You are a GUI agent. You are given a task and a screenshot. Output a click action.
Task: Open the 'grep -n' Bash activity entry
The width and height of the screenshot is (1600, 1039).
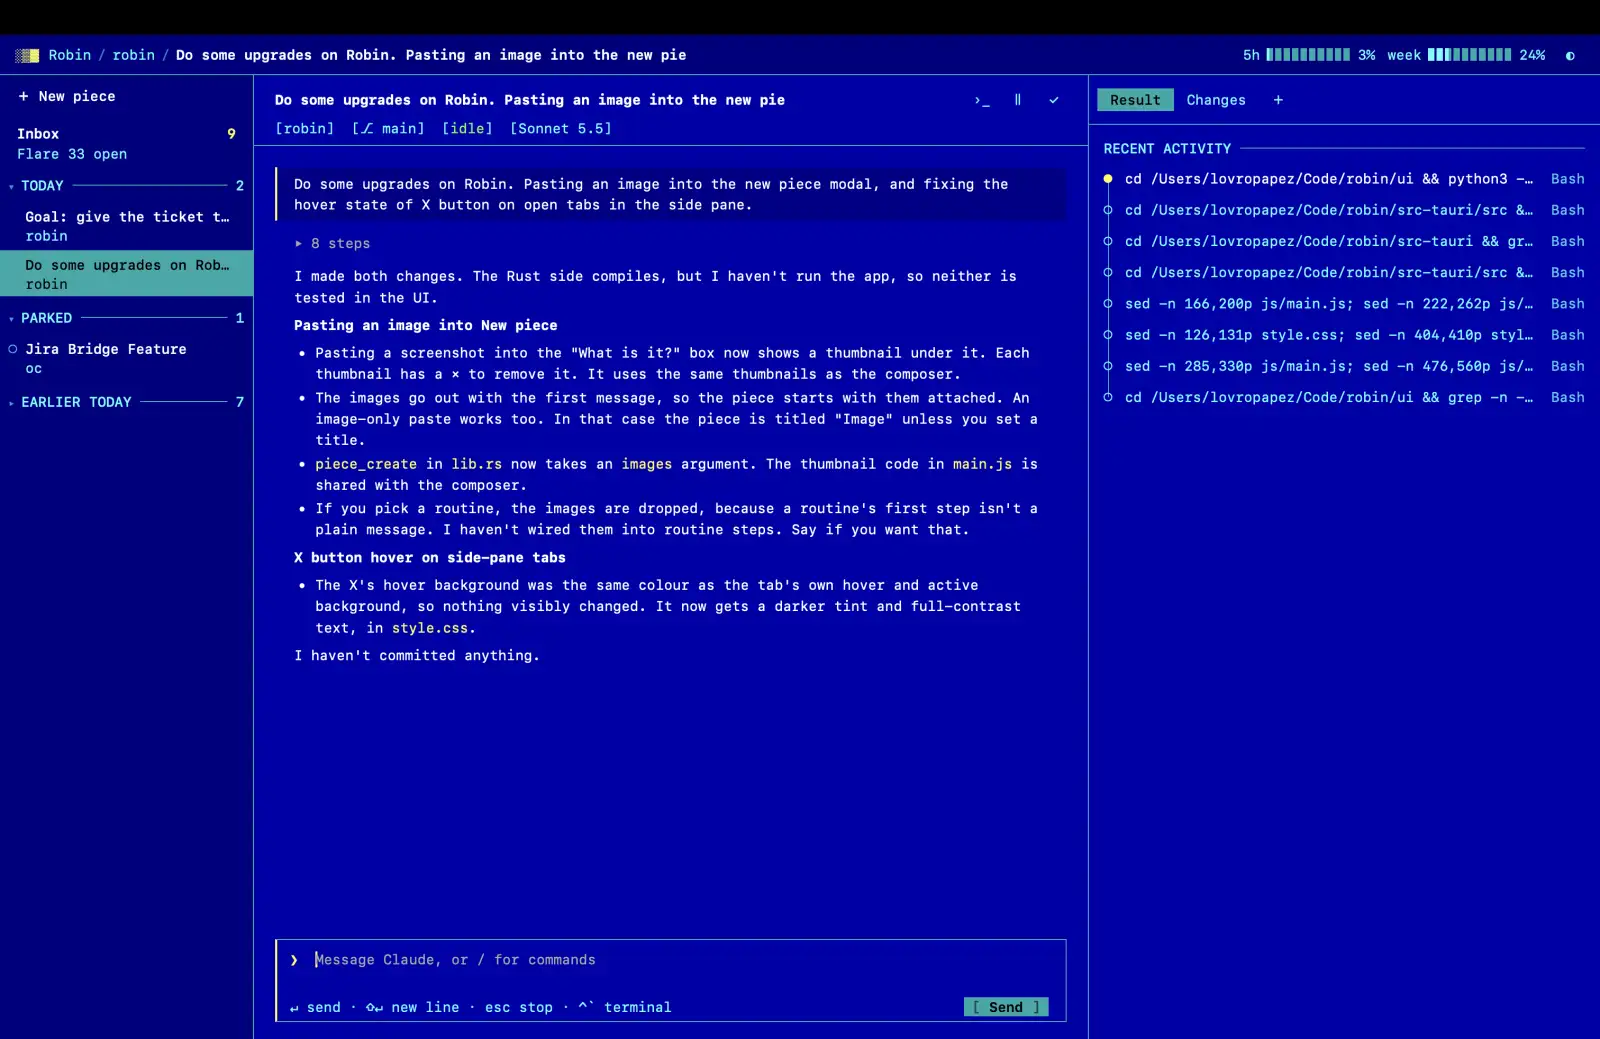click(1344, 397)
